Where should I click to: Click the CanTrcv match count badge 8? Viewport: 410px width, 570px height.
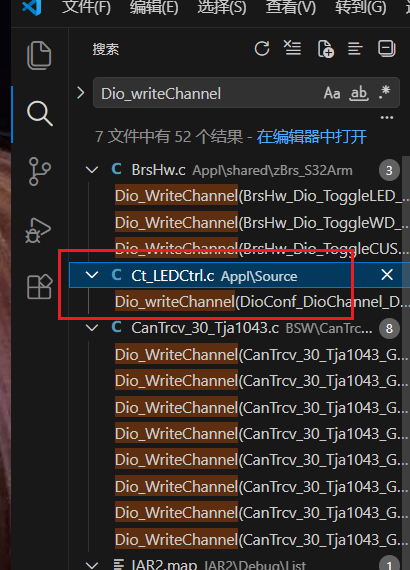[x=389, y=329]
